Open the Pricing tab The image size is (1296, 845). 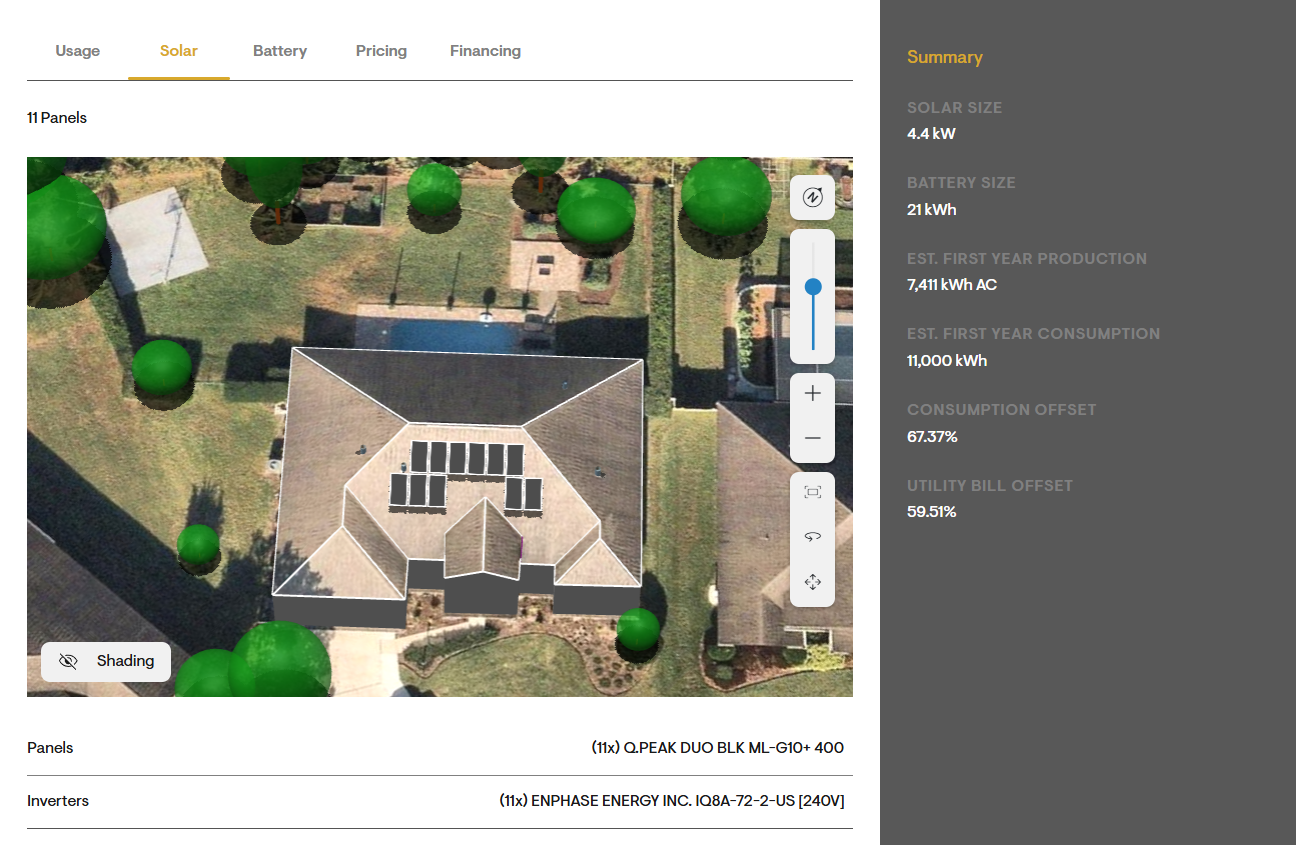[x=381, y=51]
